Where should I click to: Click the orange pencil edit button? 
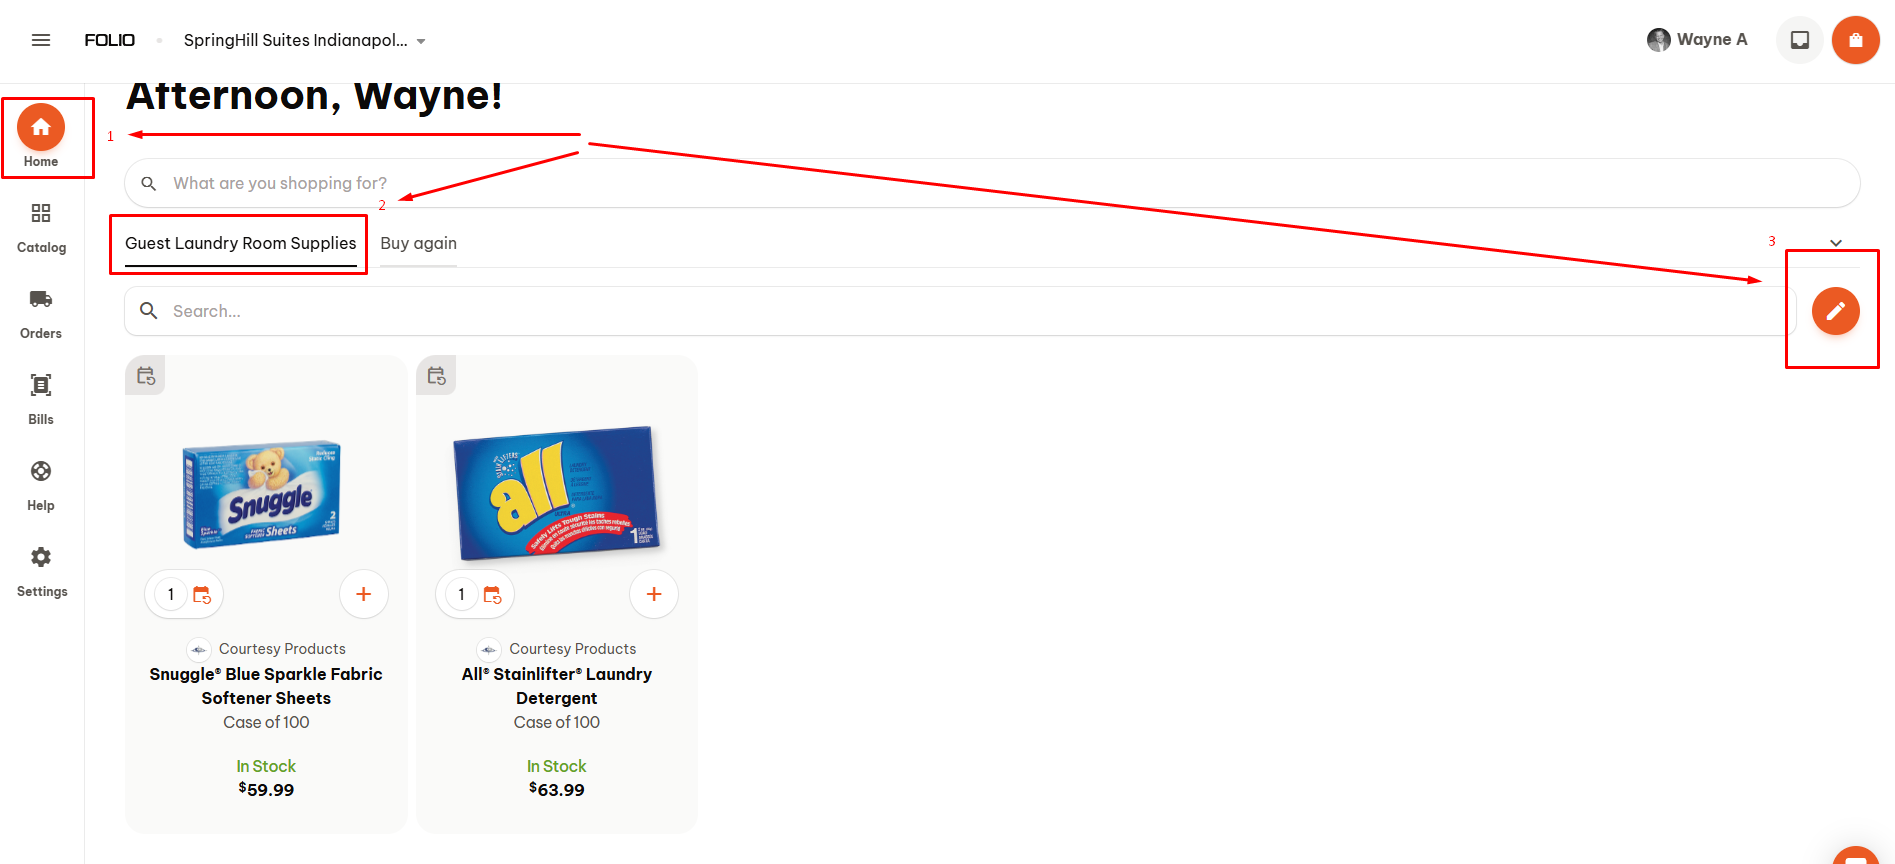1835,311
